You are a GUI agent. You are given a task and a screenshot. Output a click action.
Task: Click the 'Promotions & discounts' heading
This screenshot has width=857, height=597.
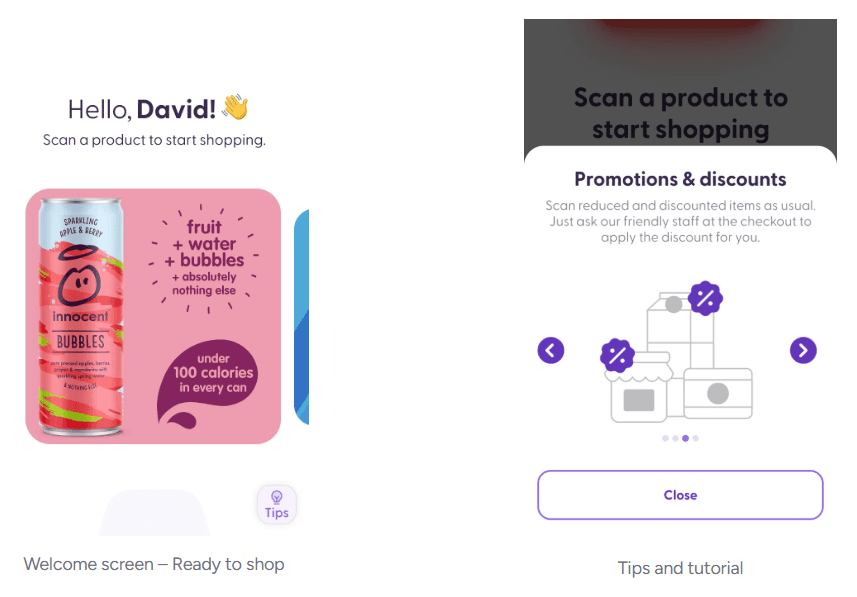tap(680, 179)
